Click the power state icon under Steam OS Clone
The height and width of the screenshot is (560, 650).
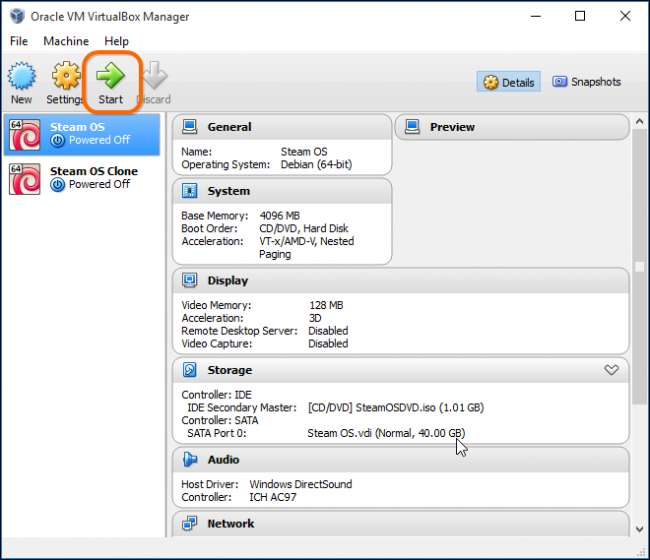[x=58, y=184]
